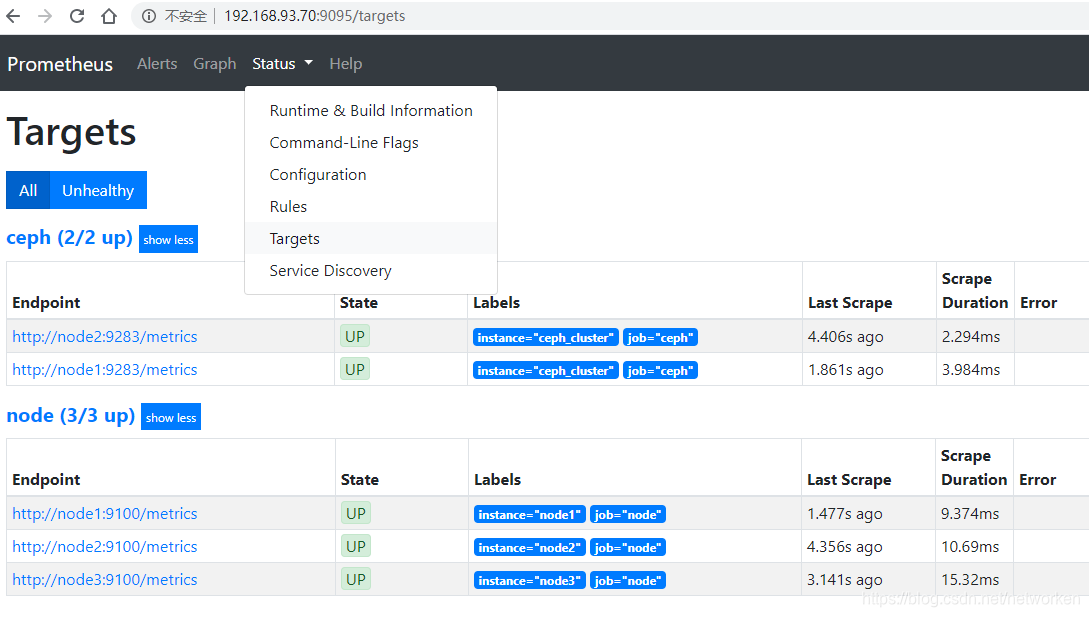The height and width of the screenshot is (617, 1089).
Task: Open the http://node2:9100/metrics endpoint link
Action: tap(105, 547)
